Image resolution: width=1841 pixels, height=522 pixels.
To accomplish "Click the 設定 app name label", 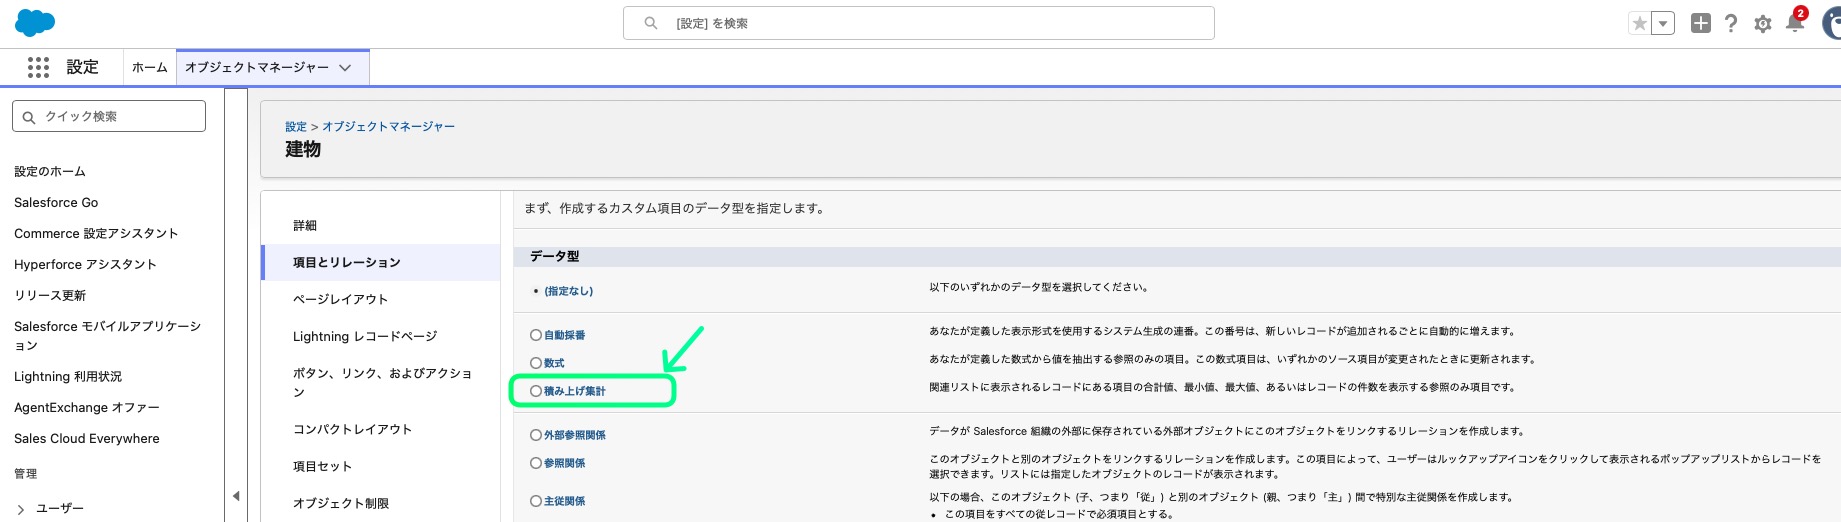I will click(x=82, y=67).
